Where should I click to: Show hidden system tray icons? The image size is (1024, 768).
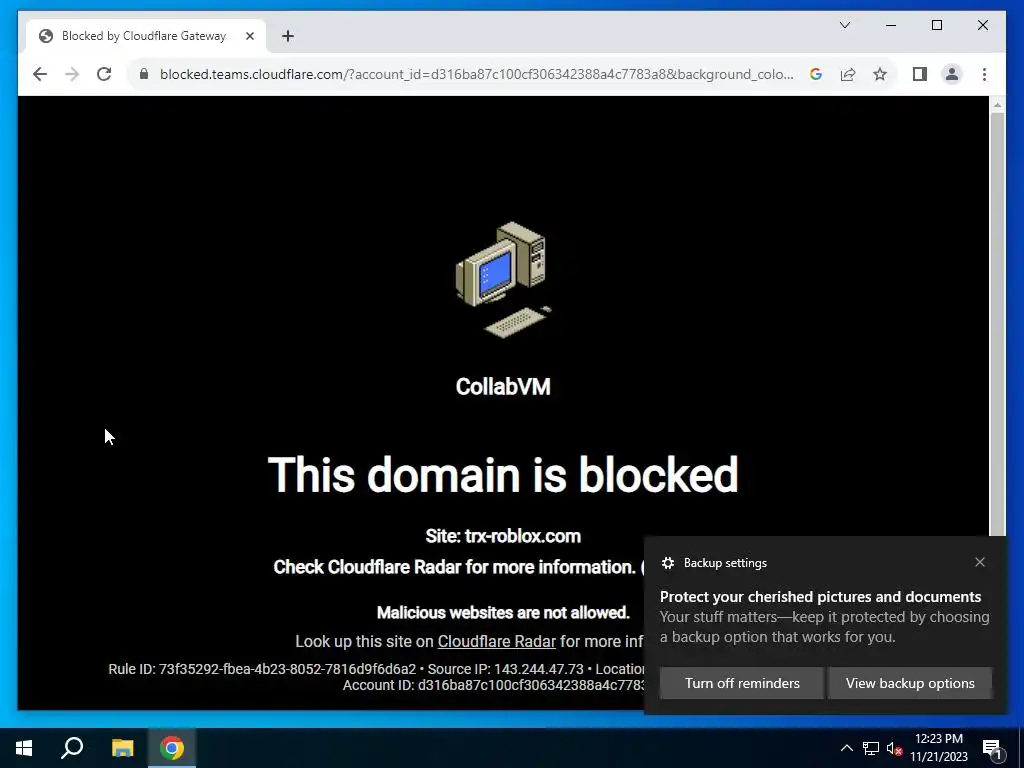point(846,748)
